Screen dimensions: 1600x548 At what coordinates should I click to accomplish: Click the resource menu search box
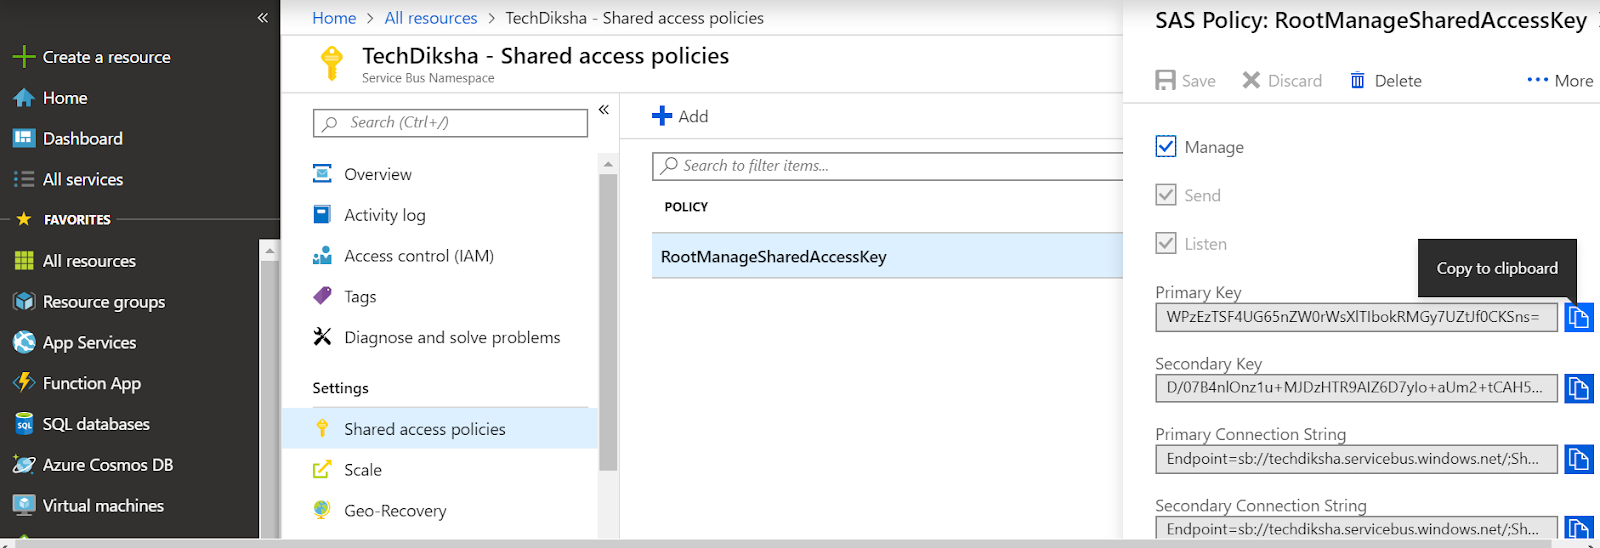tap(450, 123)
